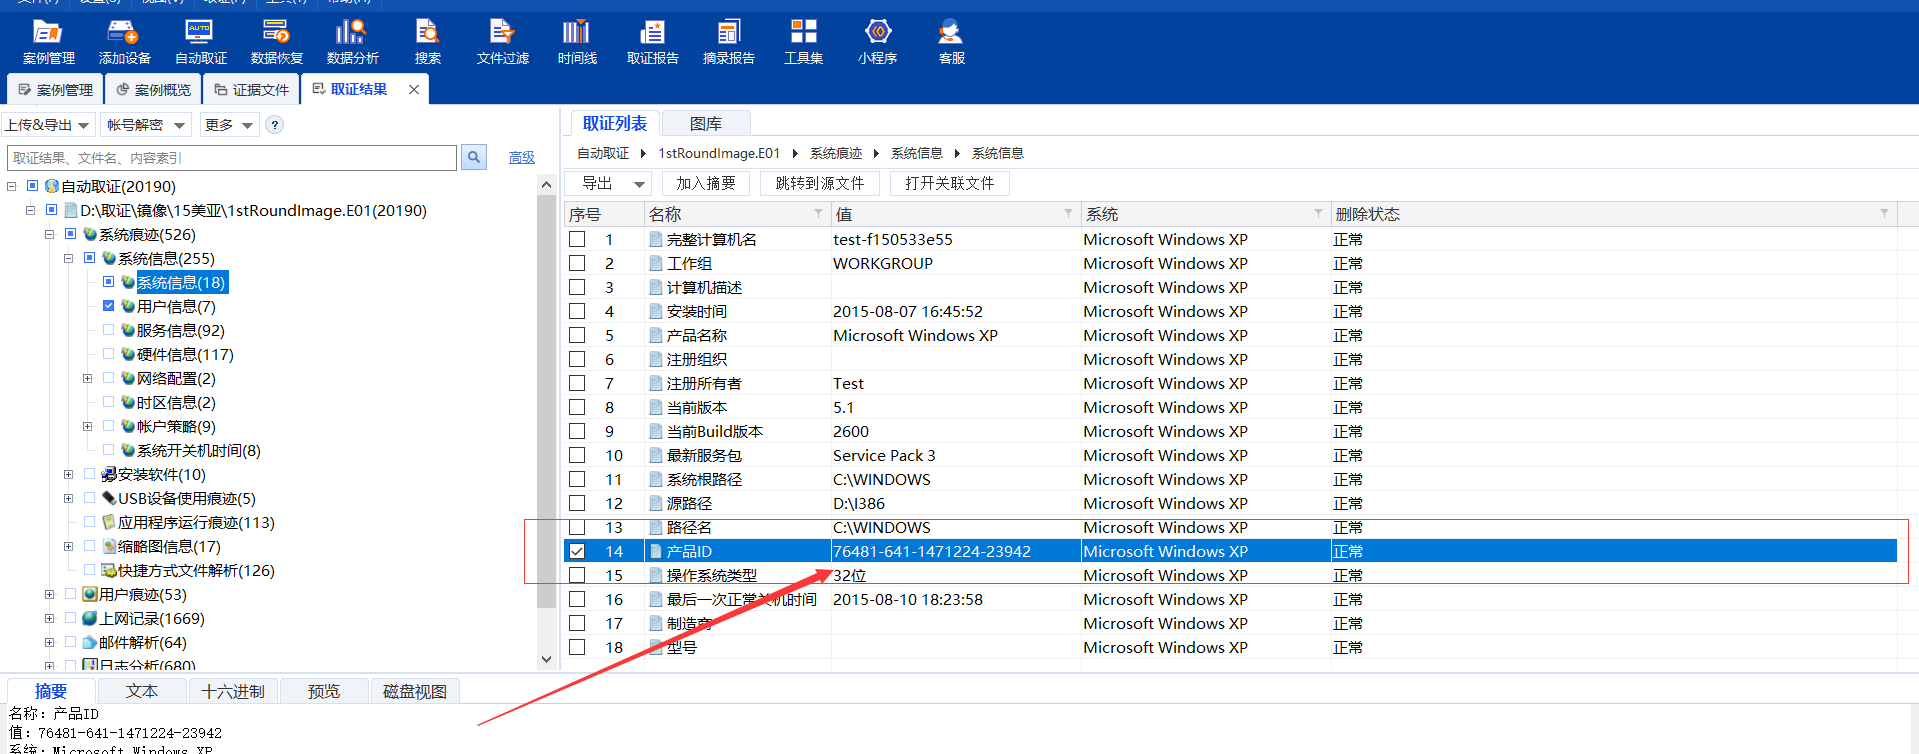
Task: Expand the 安装软件(10) tree node
Action: (69, 474)
